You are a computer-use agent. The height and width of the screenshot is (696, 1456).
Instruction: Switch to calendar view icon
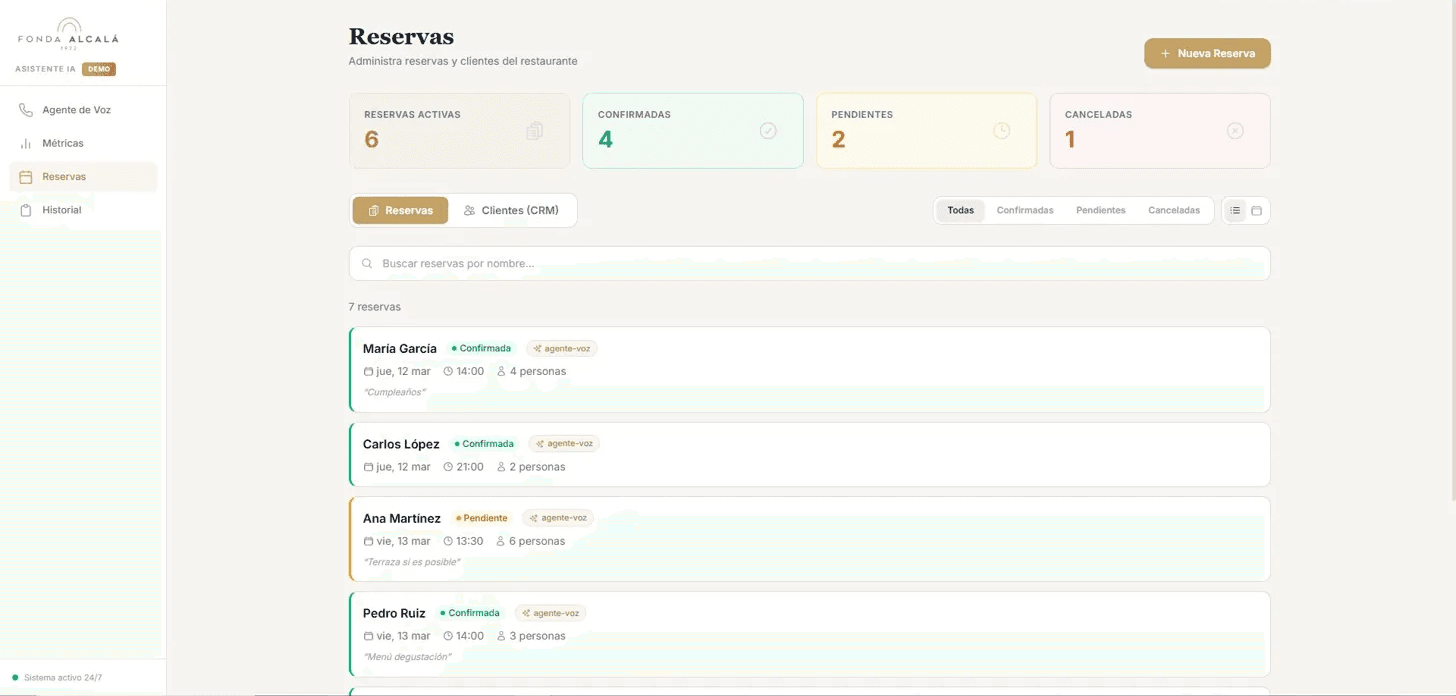click(1257, 210)
